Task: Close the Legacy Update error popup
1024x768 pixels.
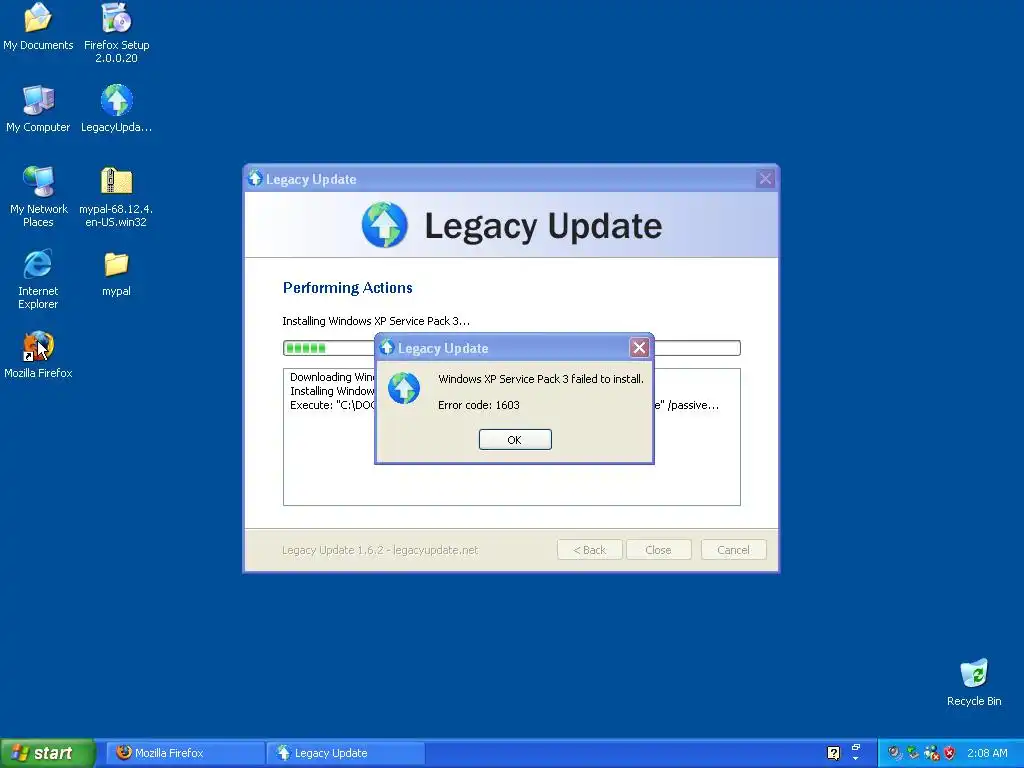Action: point(639,347)
